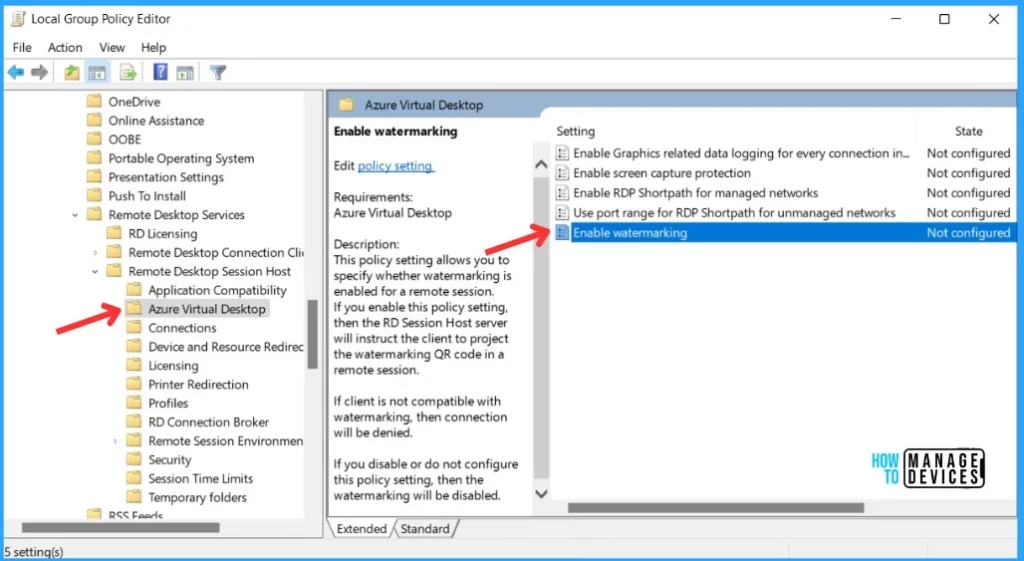The width and height of the screenshot is (1024, 561).
Task: Click the Push To Install folder icon
Action: pos(94,195)
